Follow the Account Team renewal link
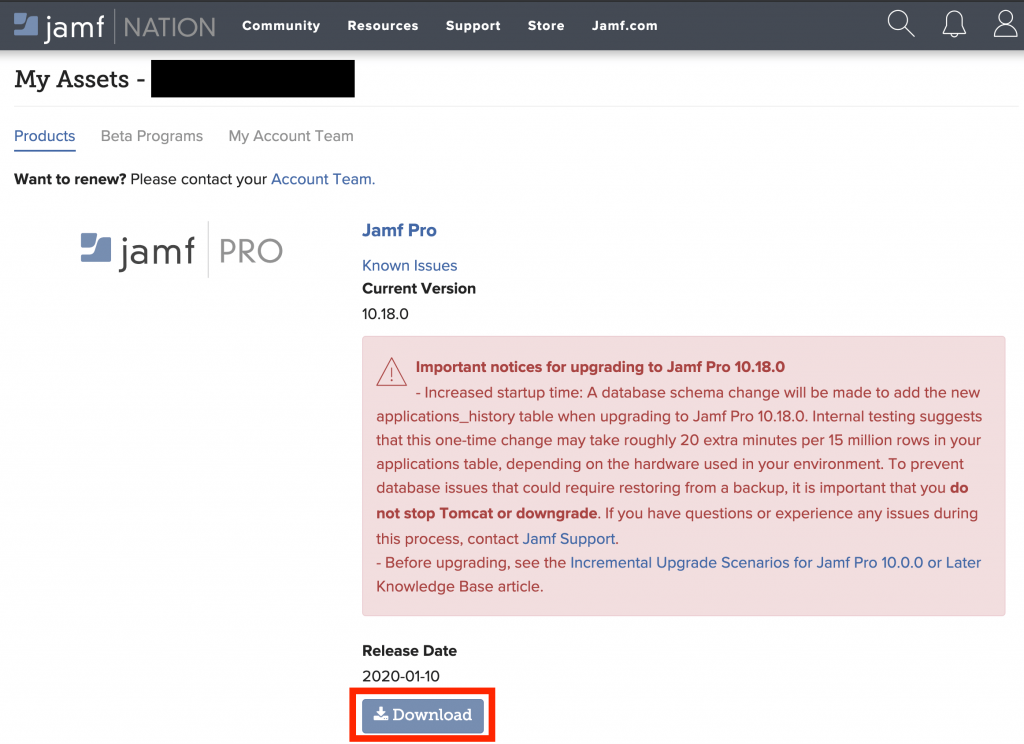This screenshot has height=744, width=1024. click(323, 179)
